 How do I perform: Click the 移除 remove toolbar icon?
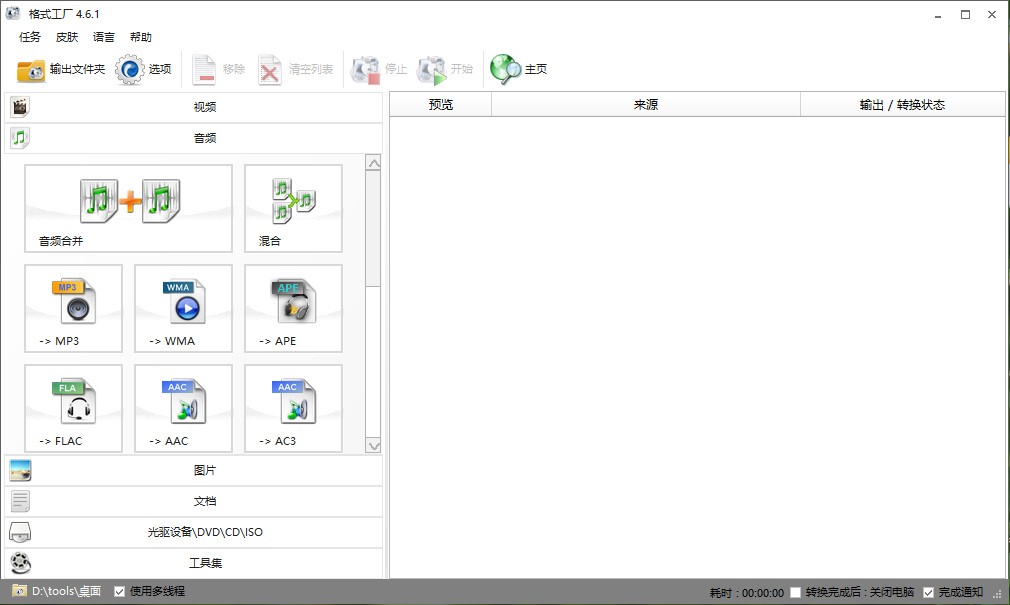[204, 70]
